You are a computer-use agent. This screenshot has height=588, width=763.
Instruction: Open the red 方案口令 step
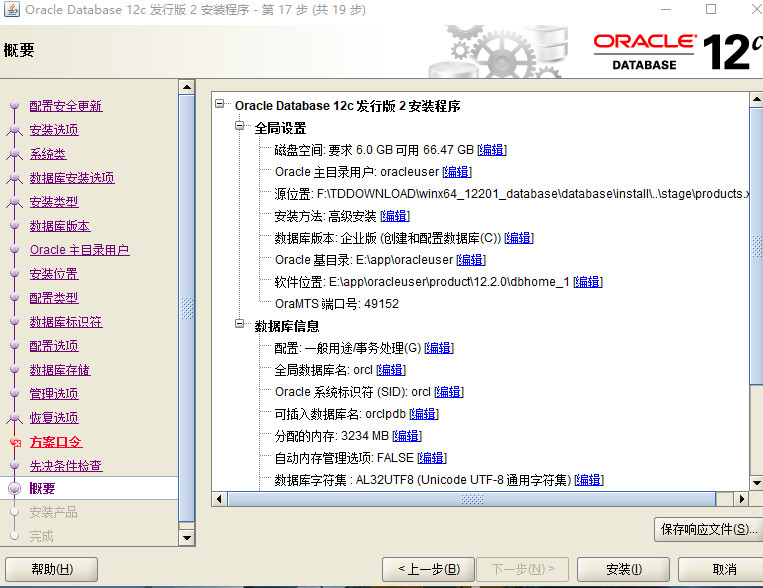point(55,442)
